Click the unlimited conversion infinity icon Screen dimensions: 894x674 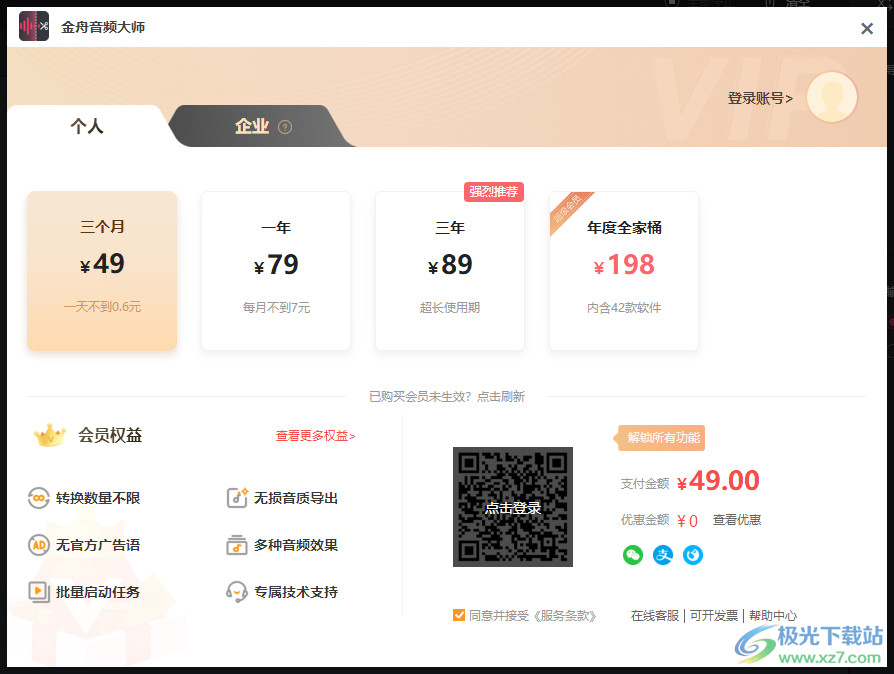click(x=38, y=498)
